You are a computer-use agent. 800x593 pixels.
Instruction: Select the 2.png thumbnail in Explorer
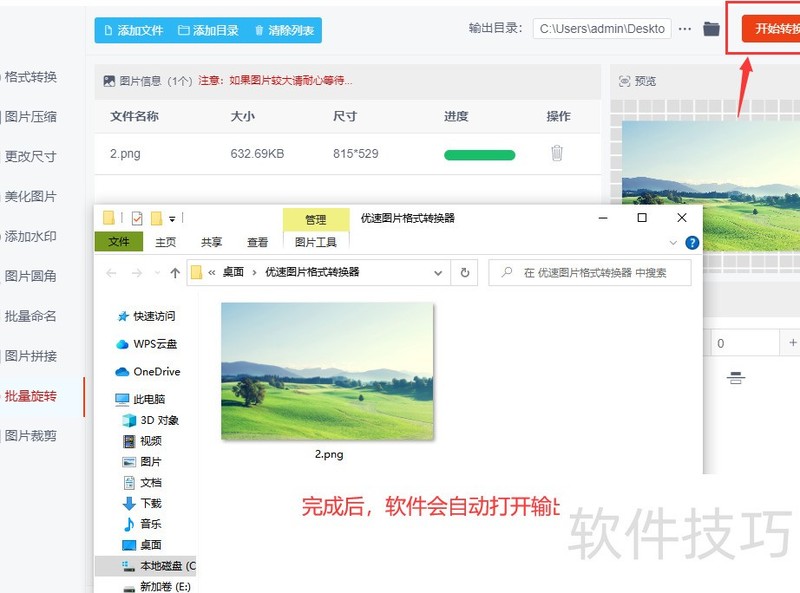[327, 371]
